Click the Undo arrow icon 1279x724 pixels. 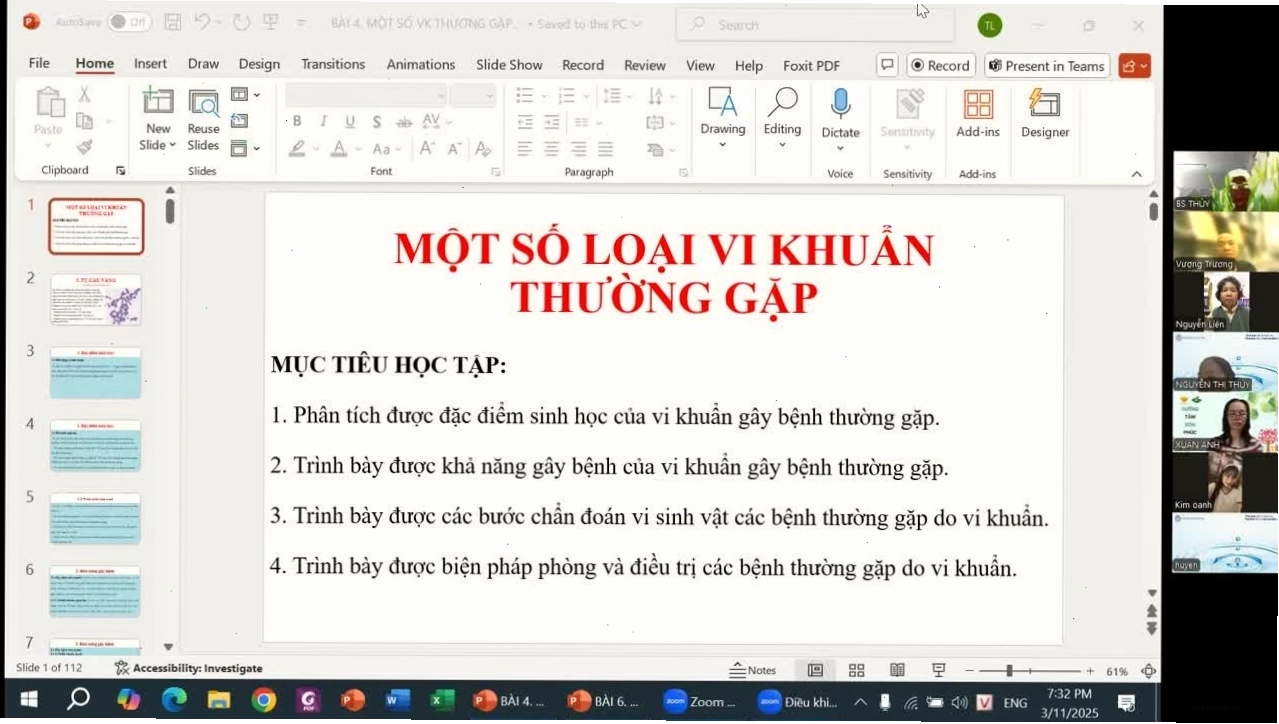tap(203, 22)
